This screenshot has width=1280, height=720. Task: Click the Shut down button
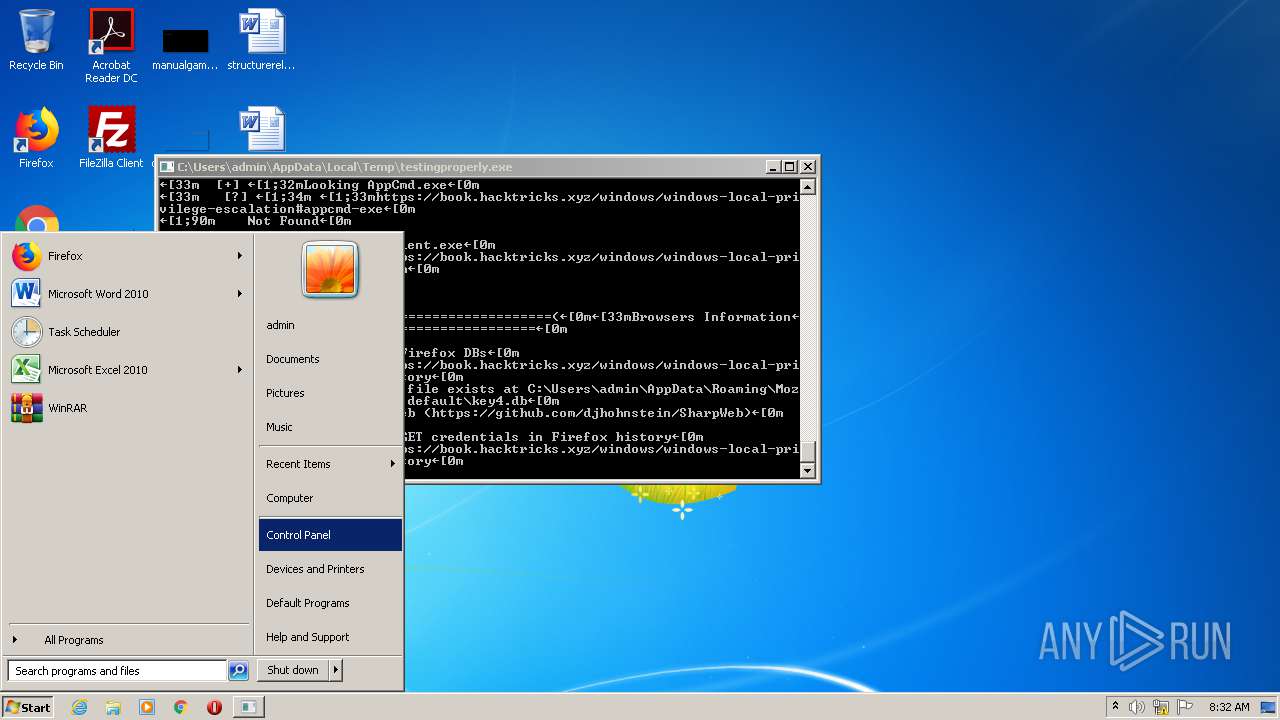pyautogui.click(x=293, y=670)
